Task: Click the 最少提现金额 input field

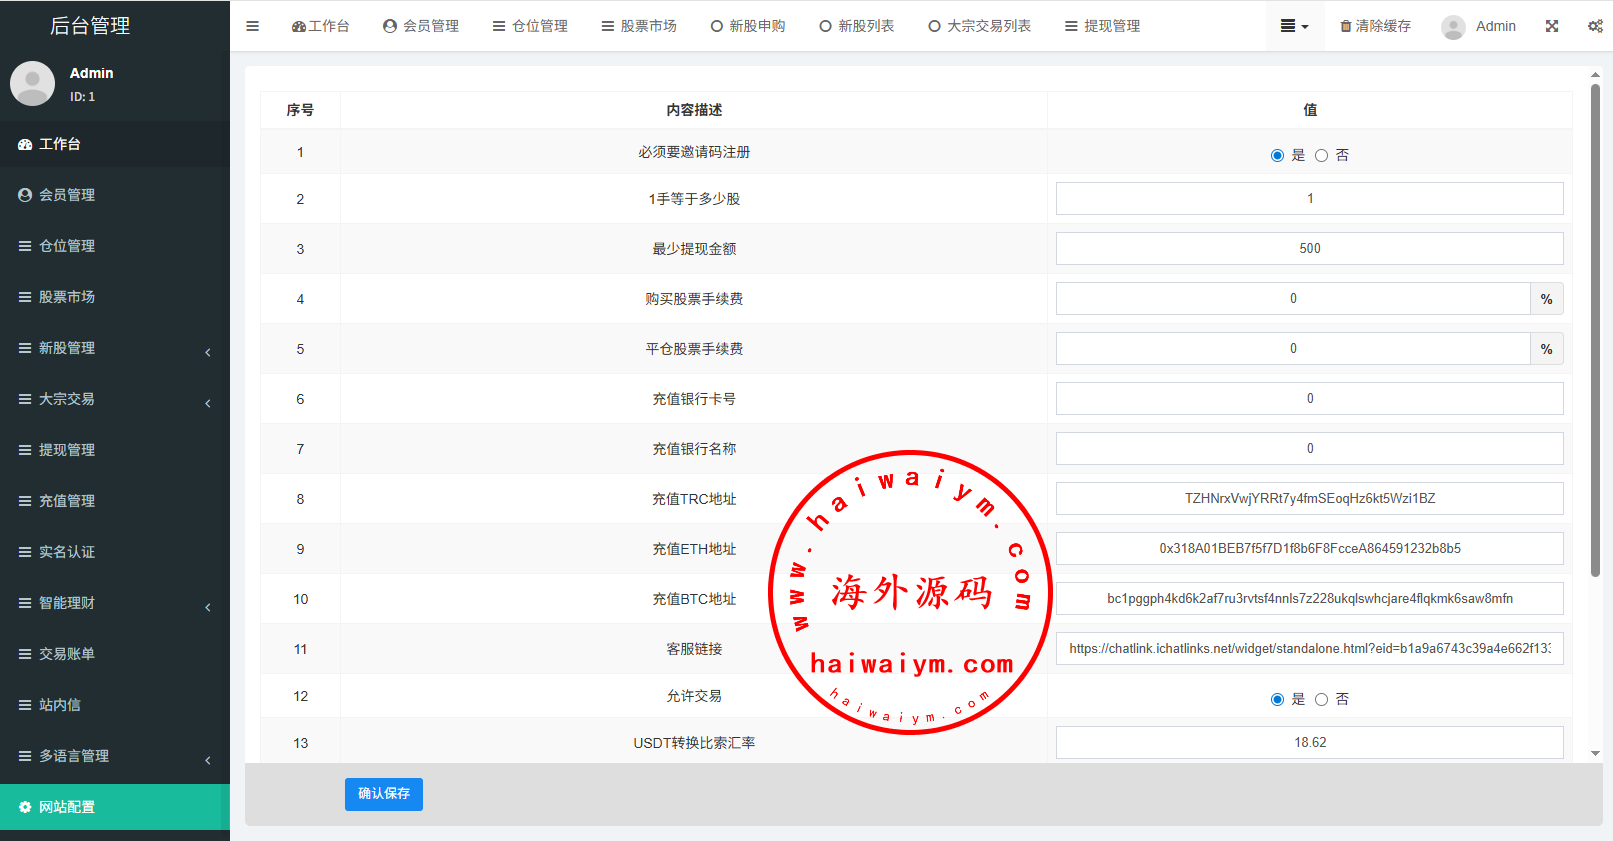Action: tap(1309, 248)
